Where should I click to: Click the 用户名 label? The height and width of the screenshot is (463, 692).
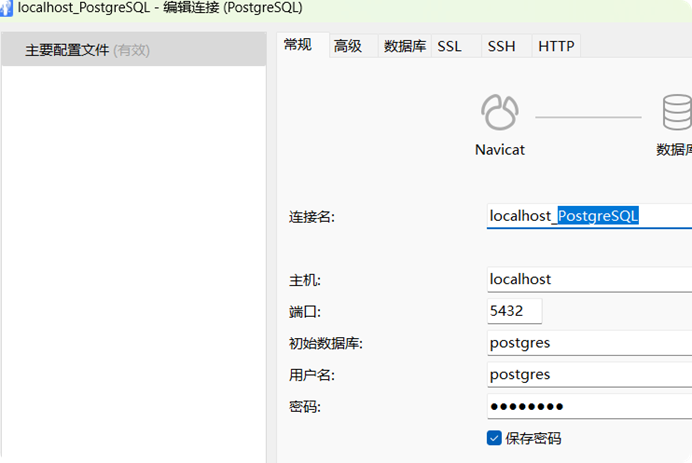pyautogui.click(x=312, y=375)
